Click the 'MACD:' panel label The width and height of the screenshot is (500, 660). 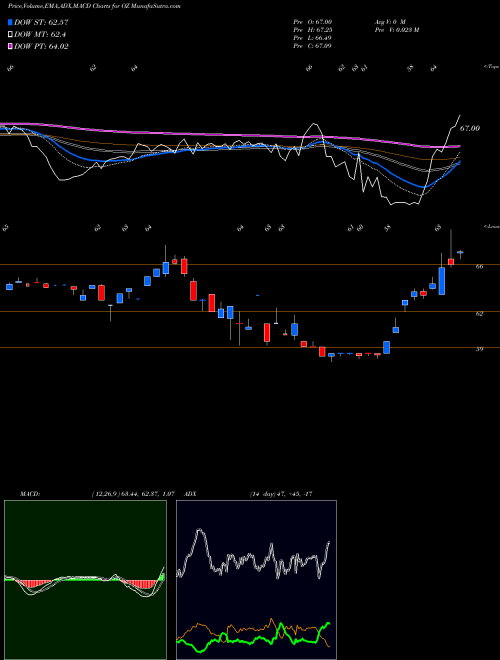[x=29, y=494]
